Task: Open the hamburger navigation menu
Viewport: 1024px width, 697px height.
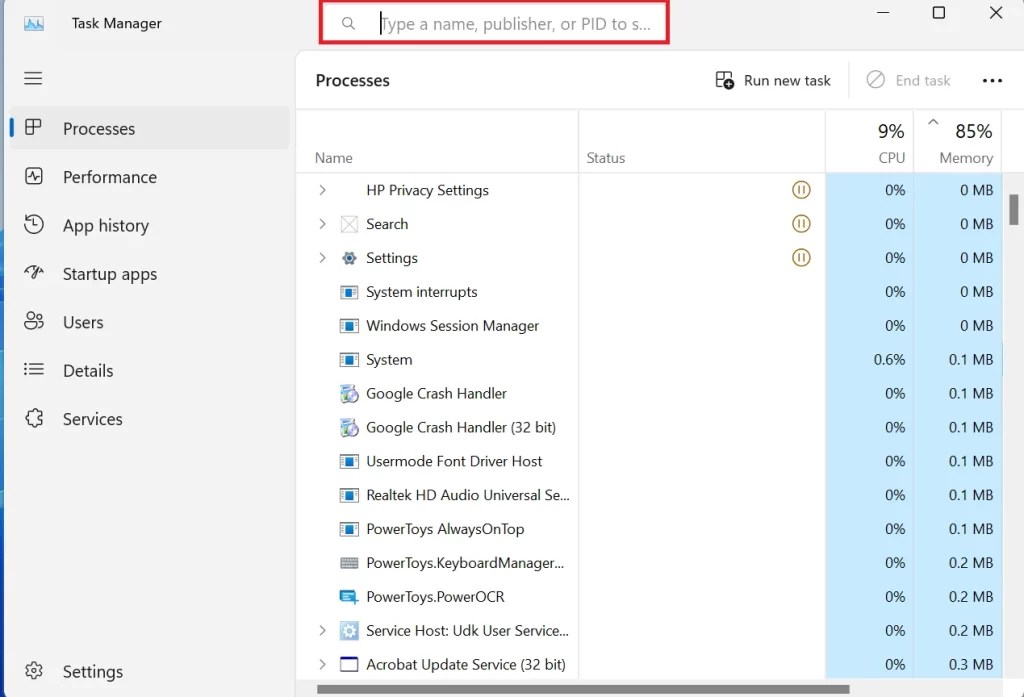Action: click(x=33, y=78)
